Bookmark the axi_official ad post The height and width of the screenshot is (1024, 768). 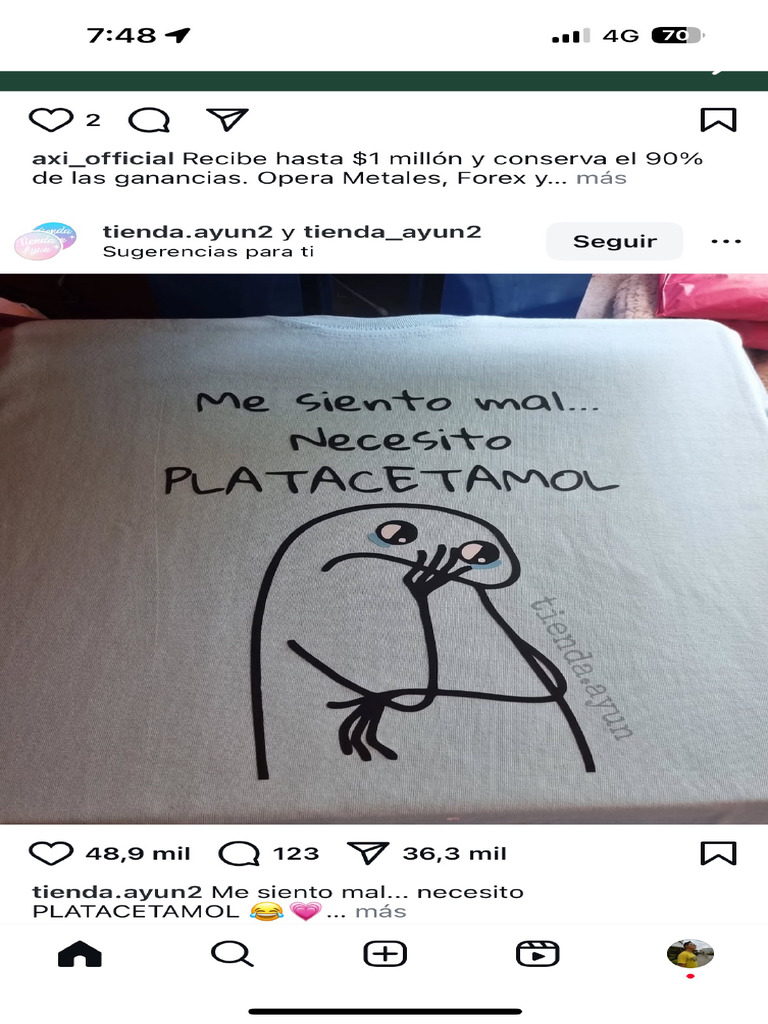click(x=718, y=120)
